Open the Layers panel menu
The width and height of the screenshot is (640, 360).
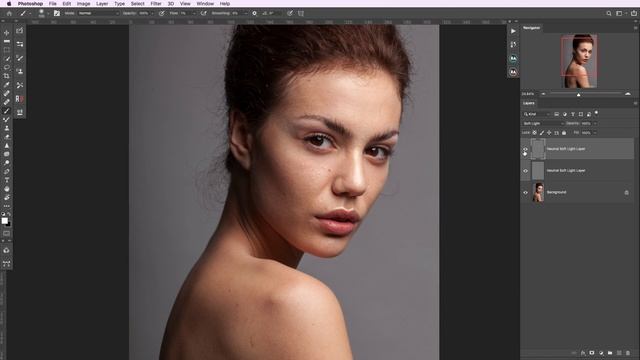[635, 103]
